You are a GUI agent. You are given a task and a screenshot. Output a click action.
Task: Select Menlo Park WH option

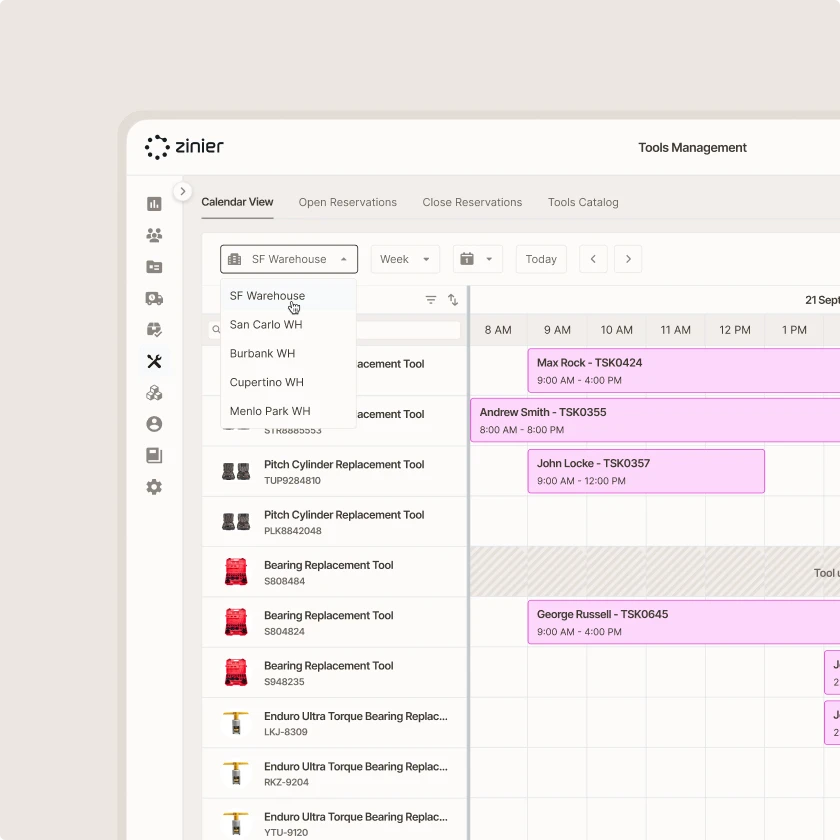(x=289, y=411)
